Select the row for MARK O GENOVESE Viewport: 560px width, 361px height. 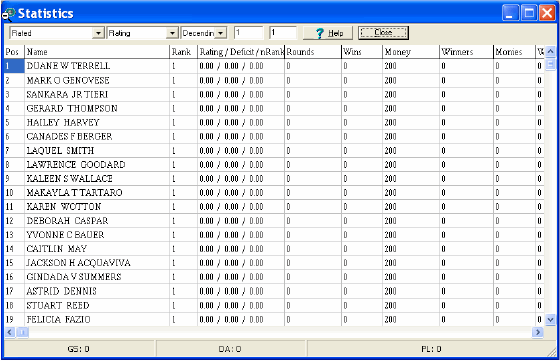[274, 80]
